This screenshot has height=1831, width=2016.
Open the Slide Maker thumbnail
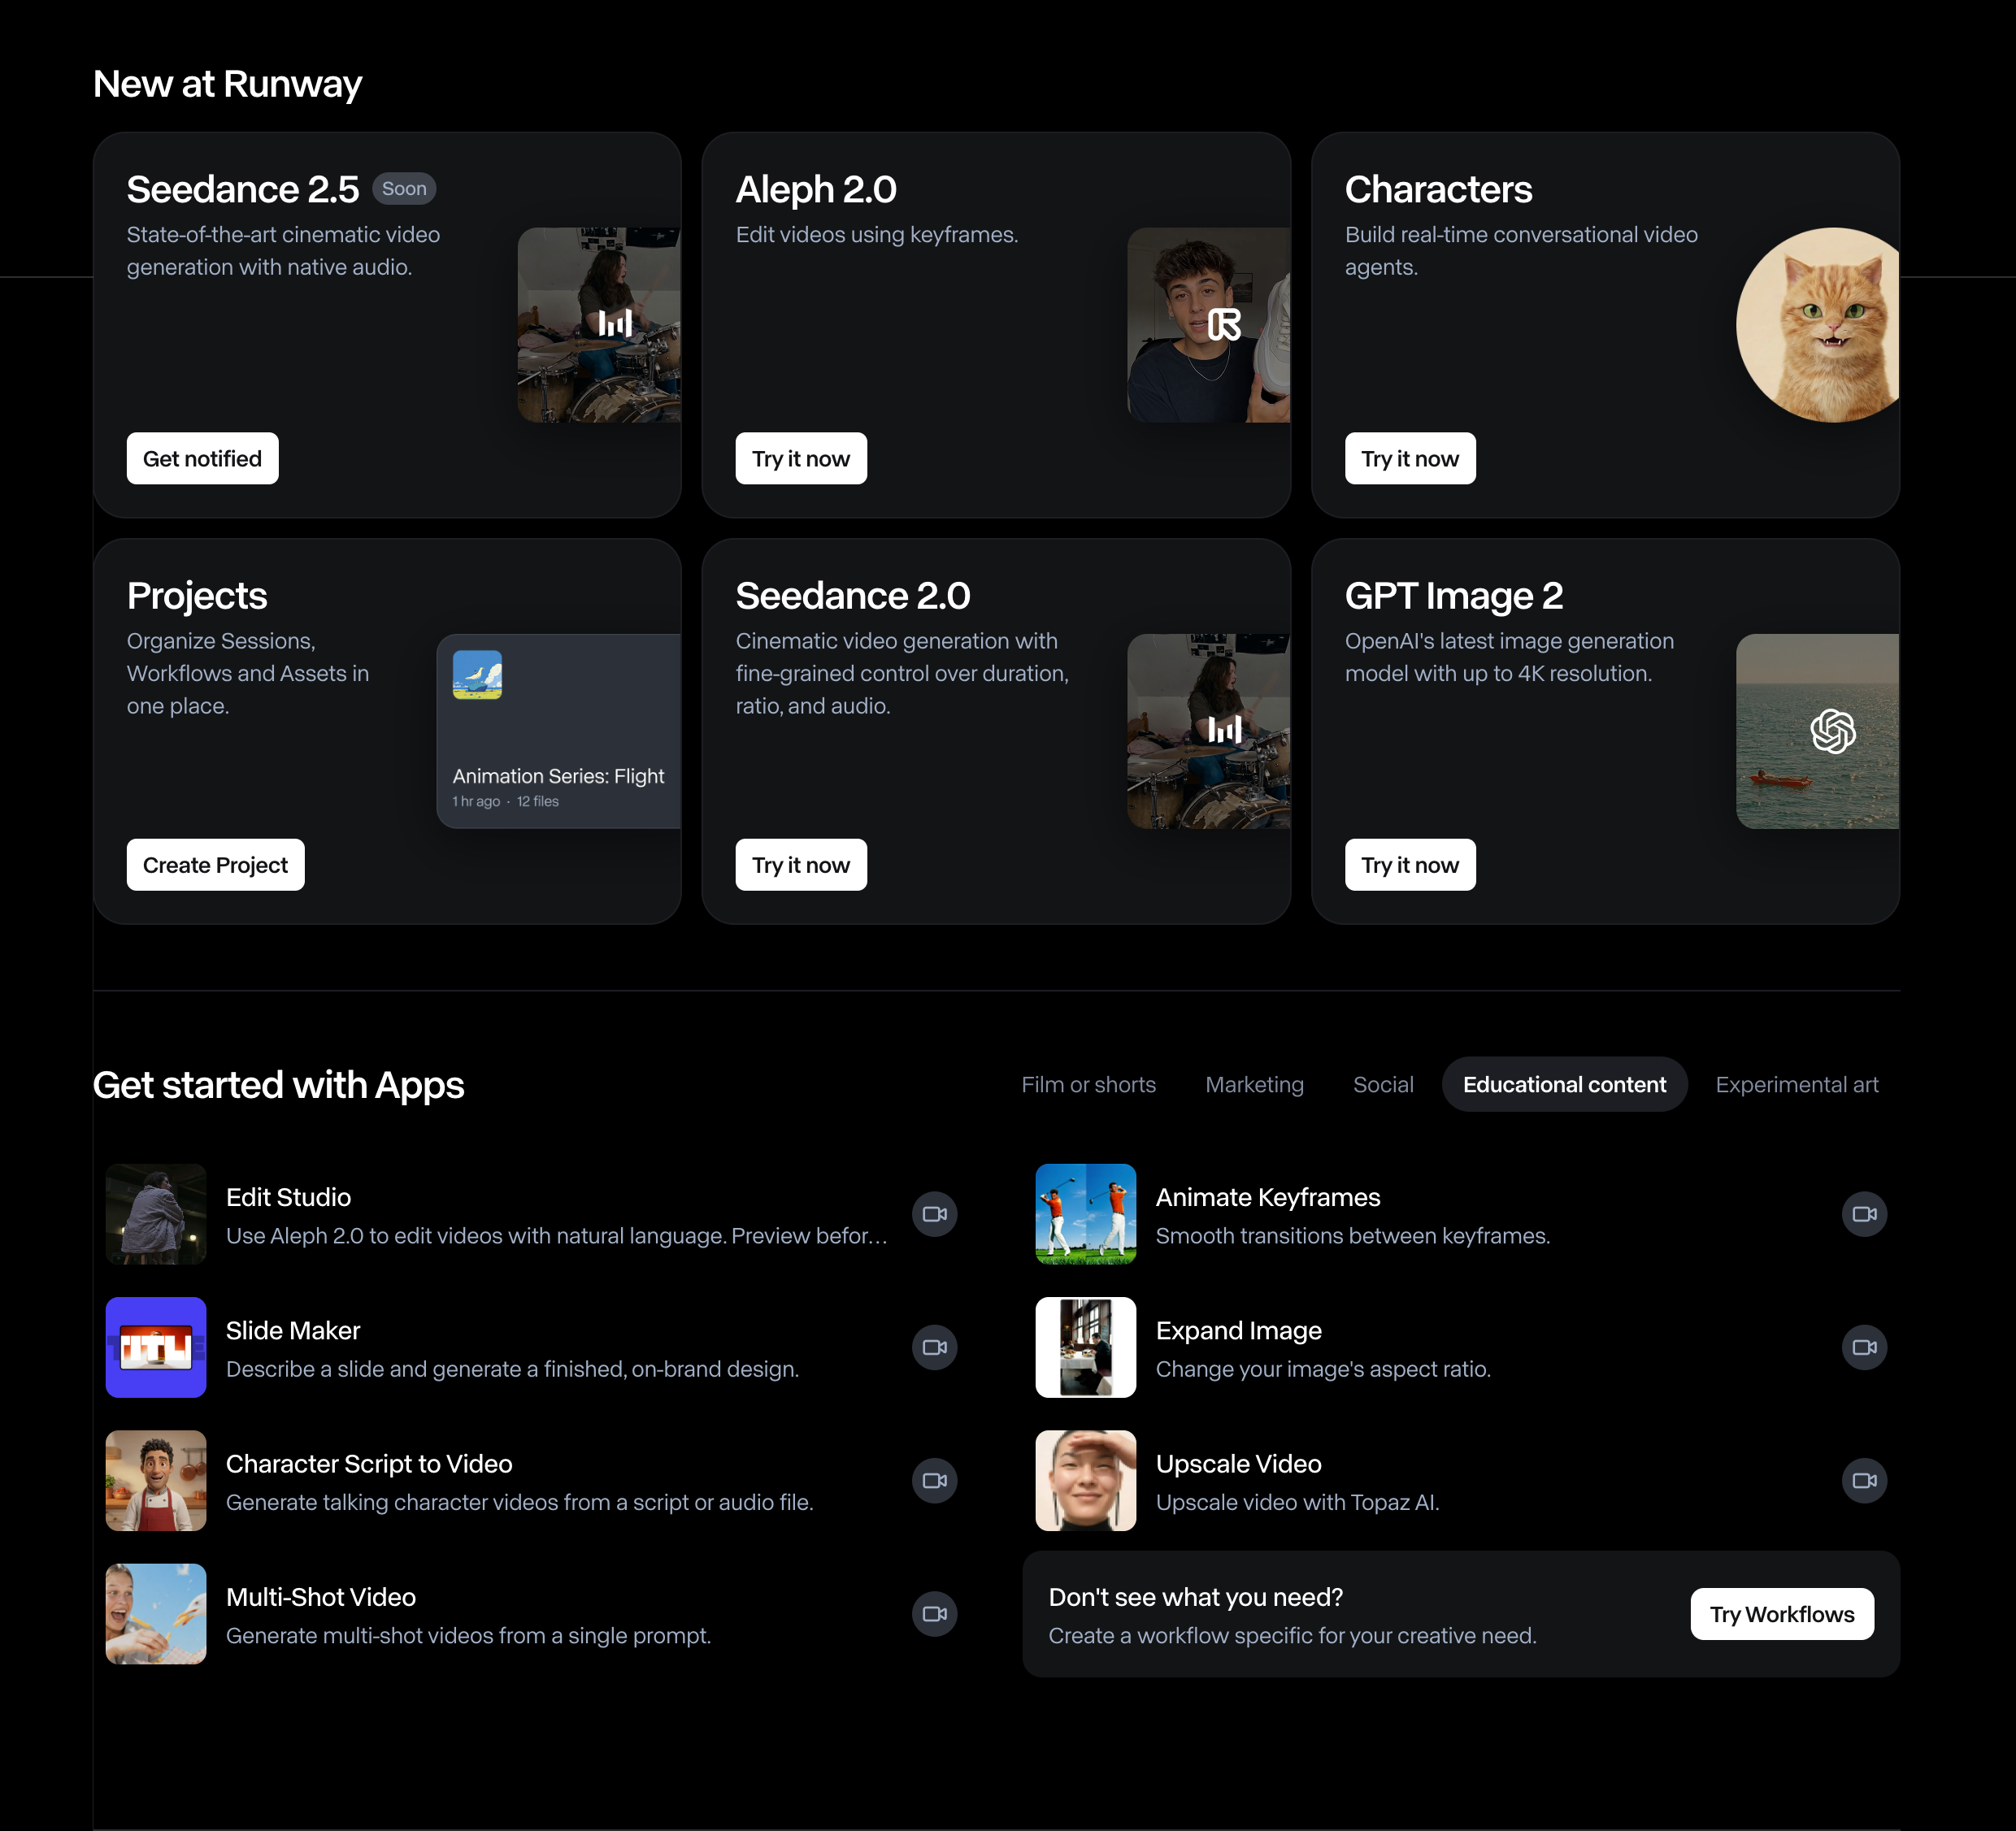click(156, 1347)
